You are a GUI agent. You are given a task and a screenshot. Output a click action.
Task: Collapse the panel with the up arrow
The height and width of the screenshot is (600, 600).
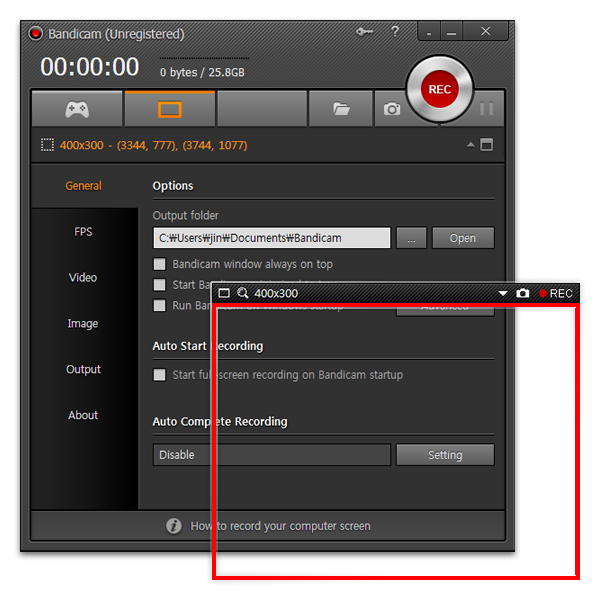click(471, 145)
